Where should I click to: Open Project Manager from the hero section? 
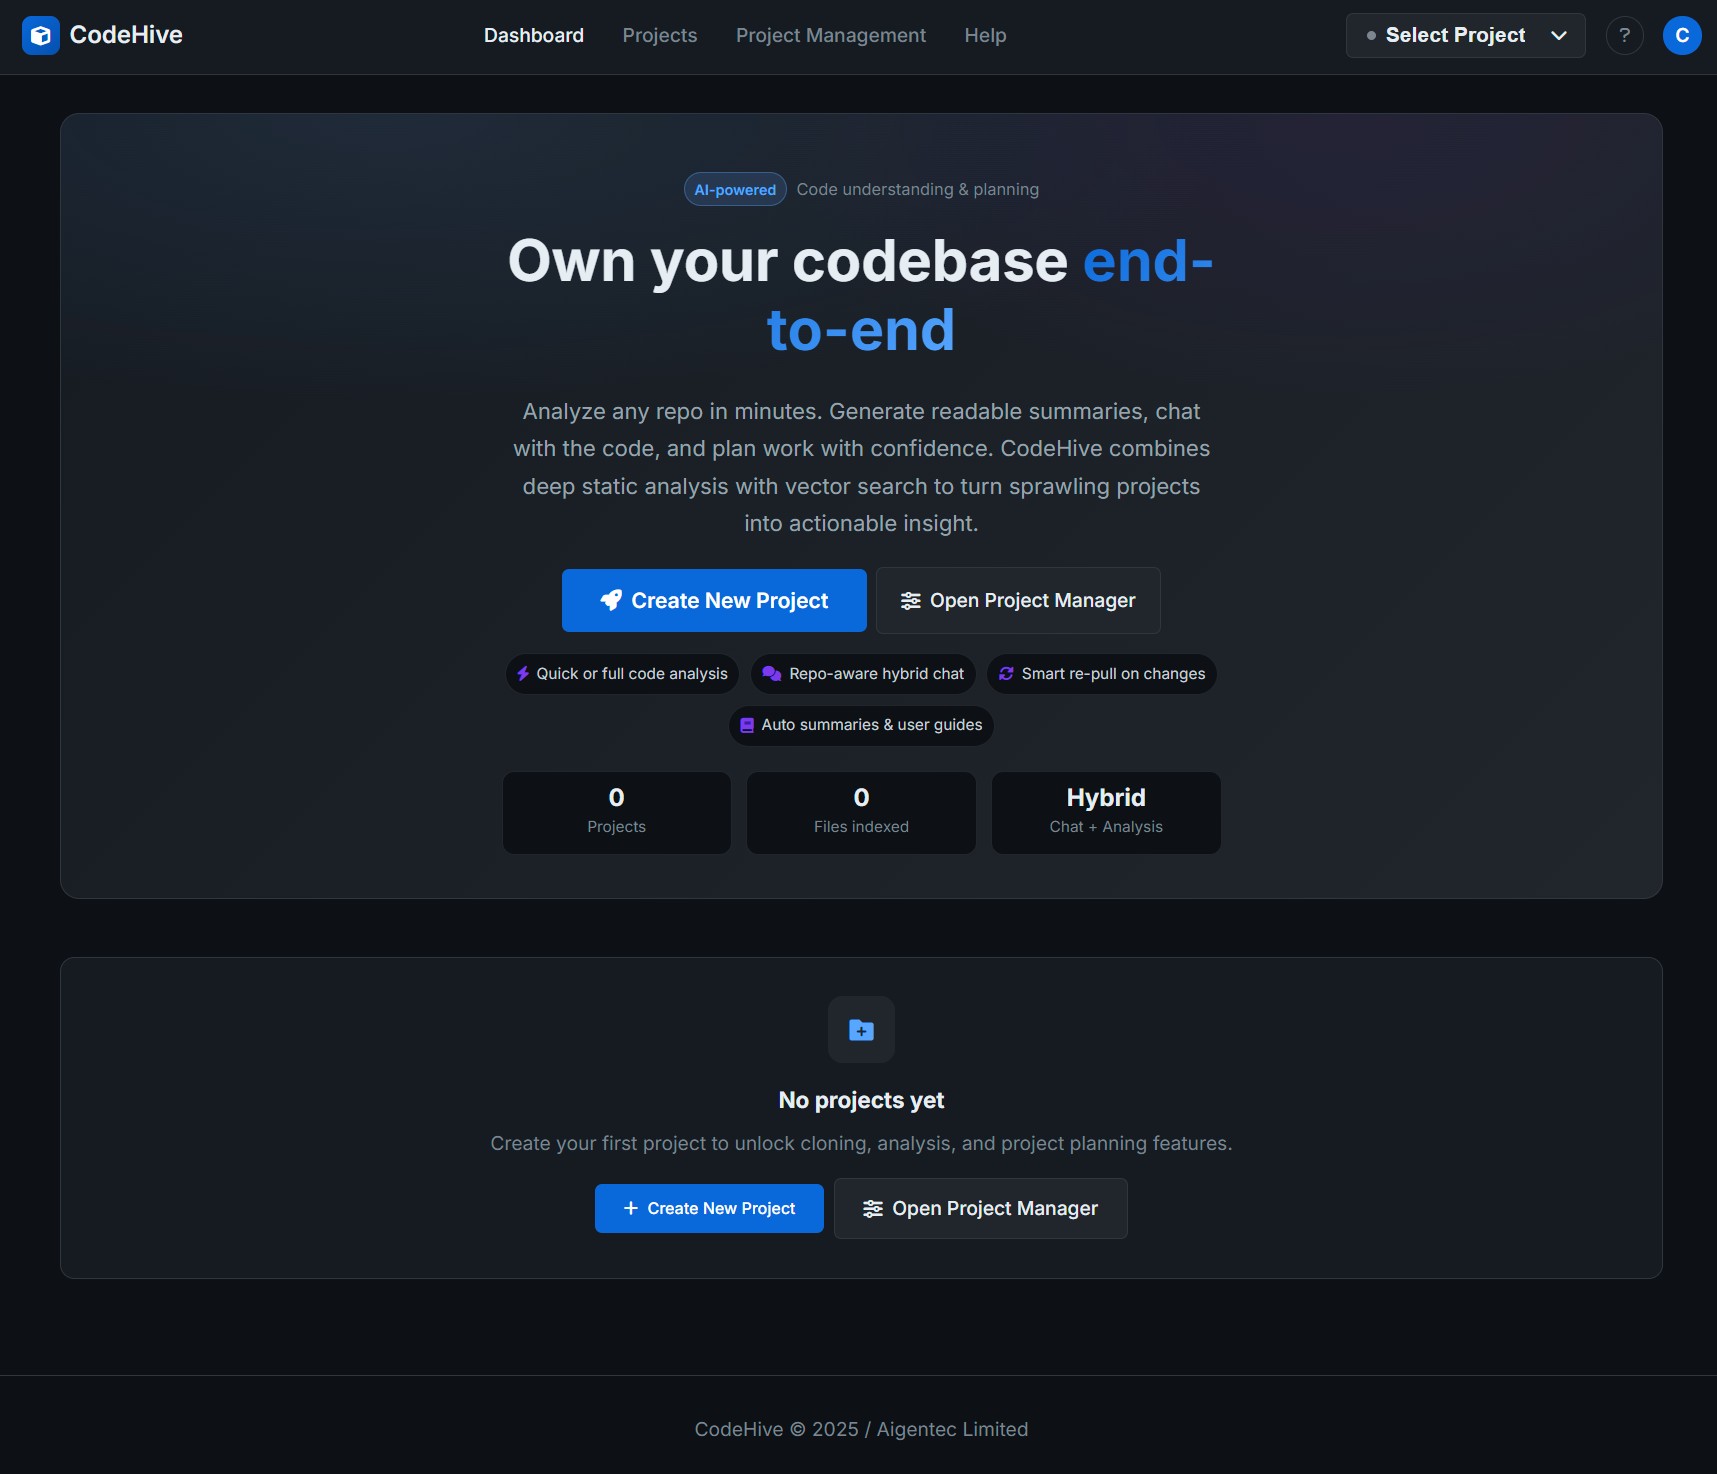click(1017, 600)
